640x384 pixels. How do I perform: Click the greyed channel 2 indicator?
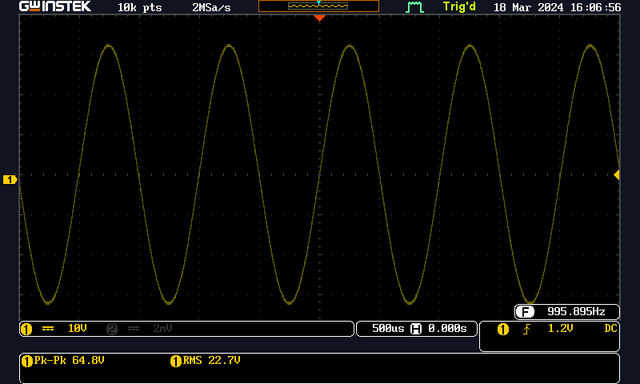[x=112, y=329]
